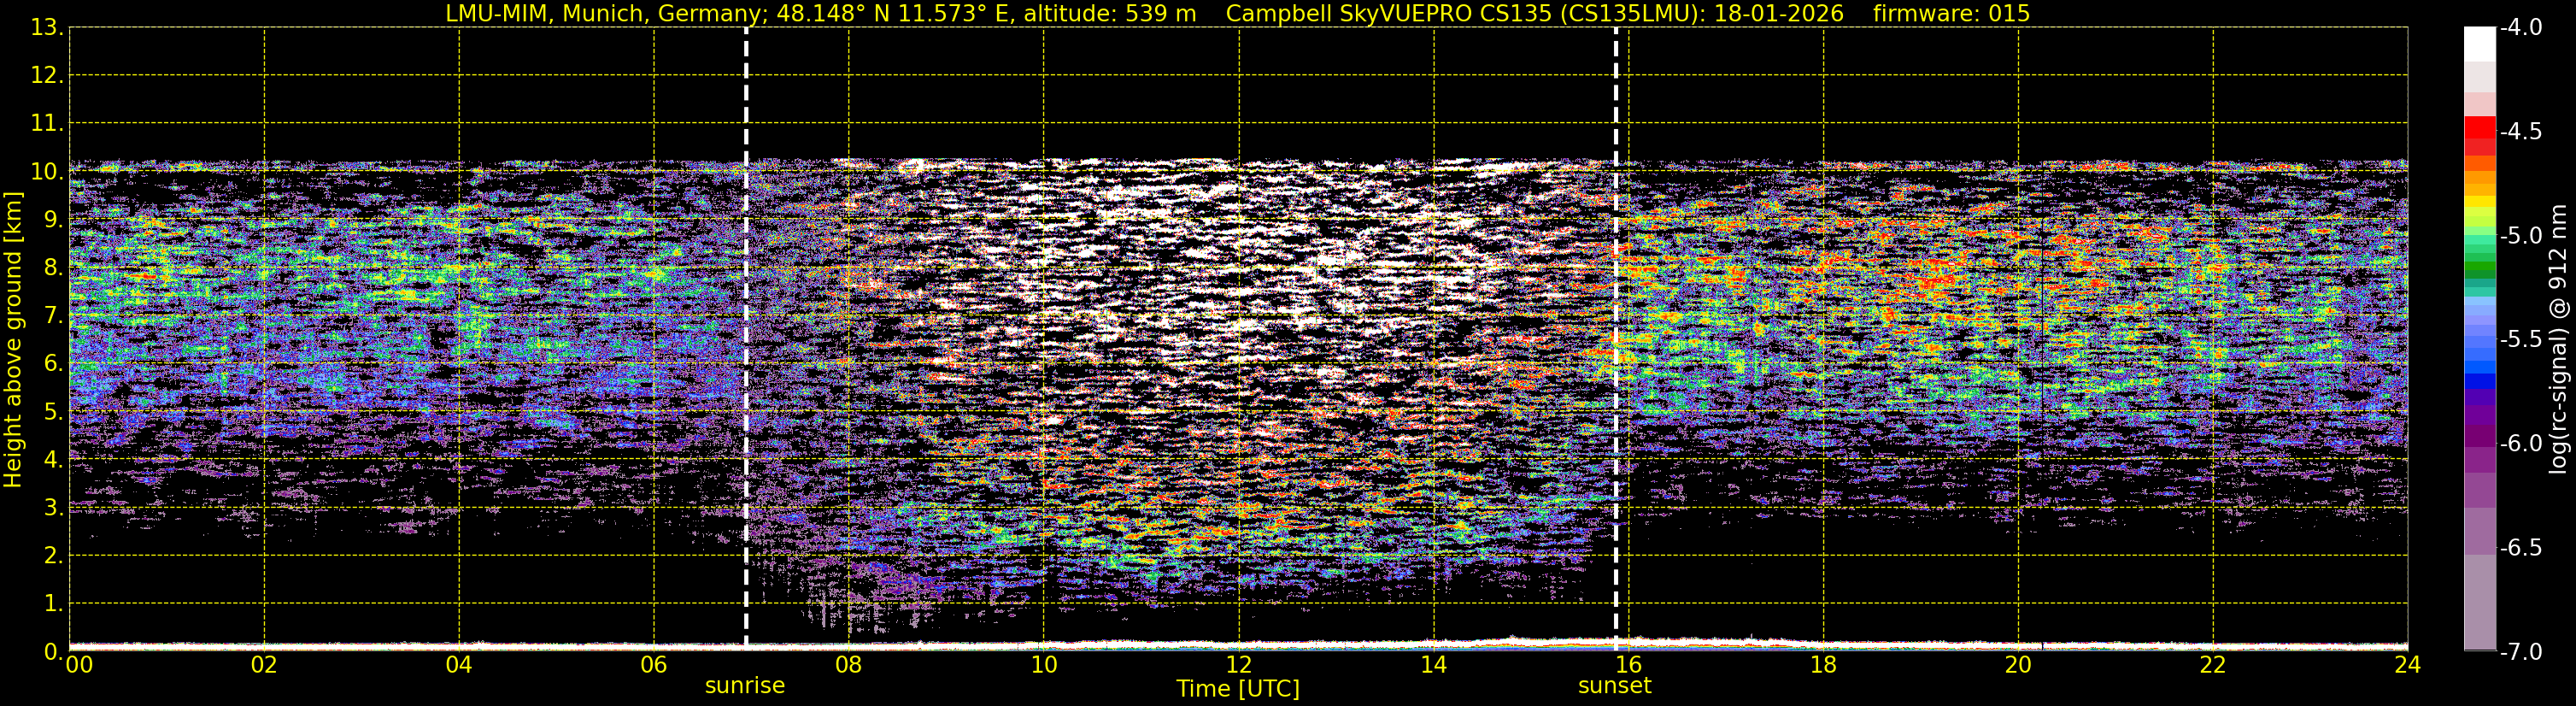Click the time axis tick '08'
This screenshot has height=706, width=2576.
849,665
